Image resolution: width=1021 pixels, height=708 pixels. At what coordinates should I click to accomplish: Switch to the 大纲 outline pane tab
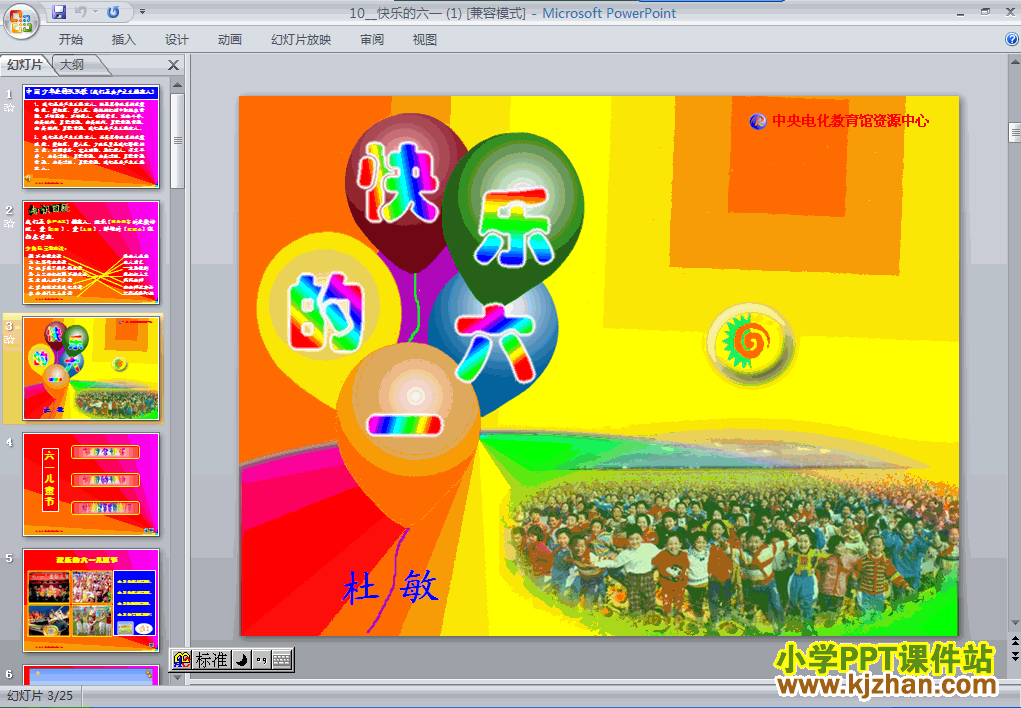tap(72, 64)
